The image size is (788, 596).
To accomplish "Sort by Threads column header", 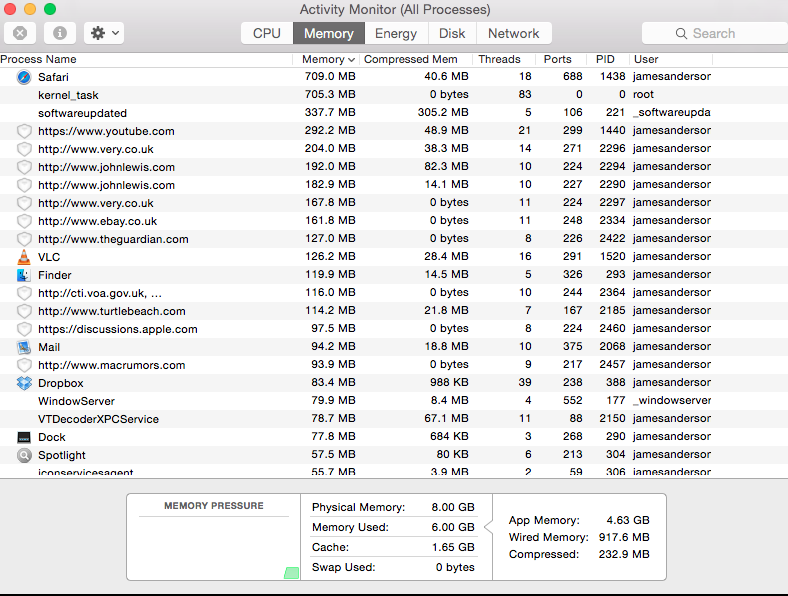I will tap(504, 59).
